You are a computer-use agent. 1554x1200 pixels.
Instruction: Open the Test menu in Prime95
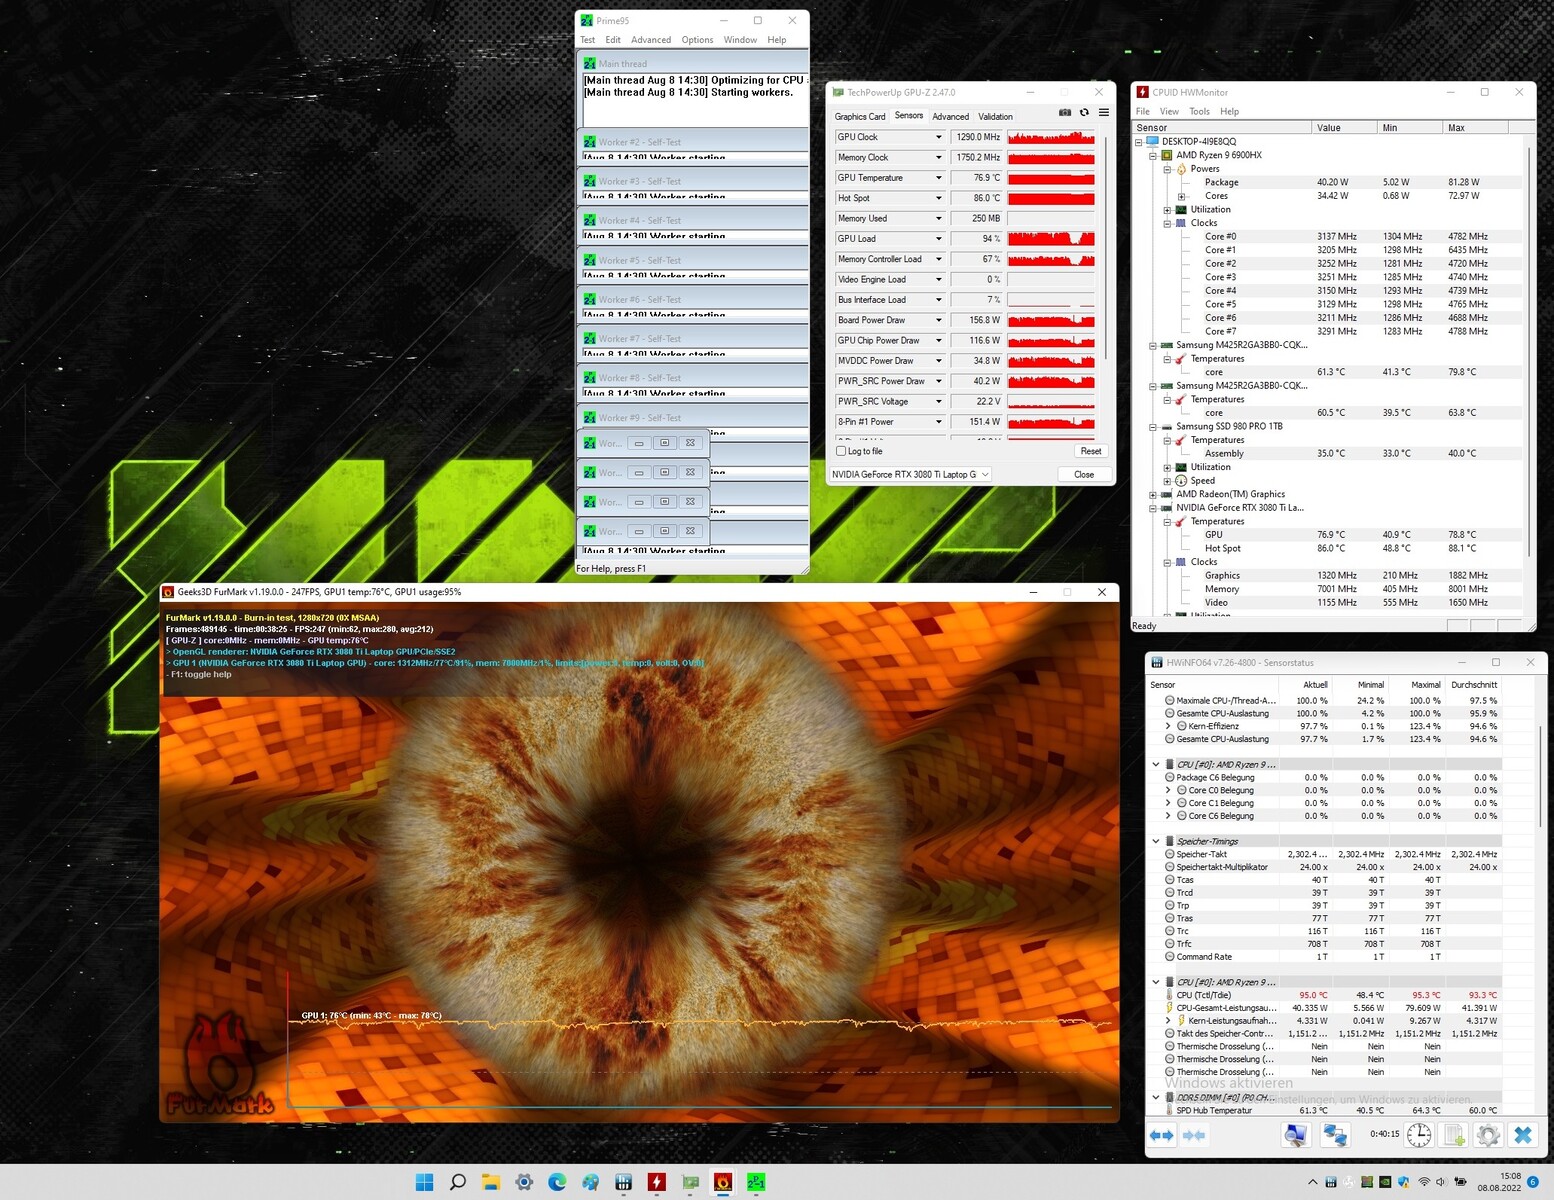587,40
